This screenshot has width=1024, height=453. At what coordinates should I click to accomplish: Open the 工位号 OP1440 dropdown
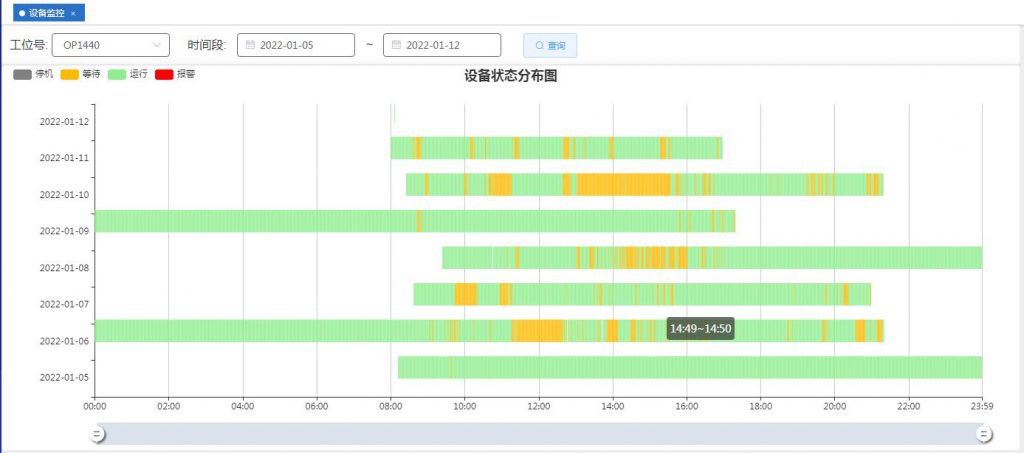[x=110, y=45]
